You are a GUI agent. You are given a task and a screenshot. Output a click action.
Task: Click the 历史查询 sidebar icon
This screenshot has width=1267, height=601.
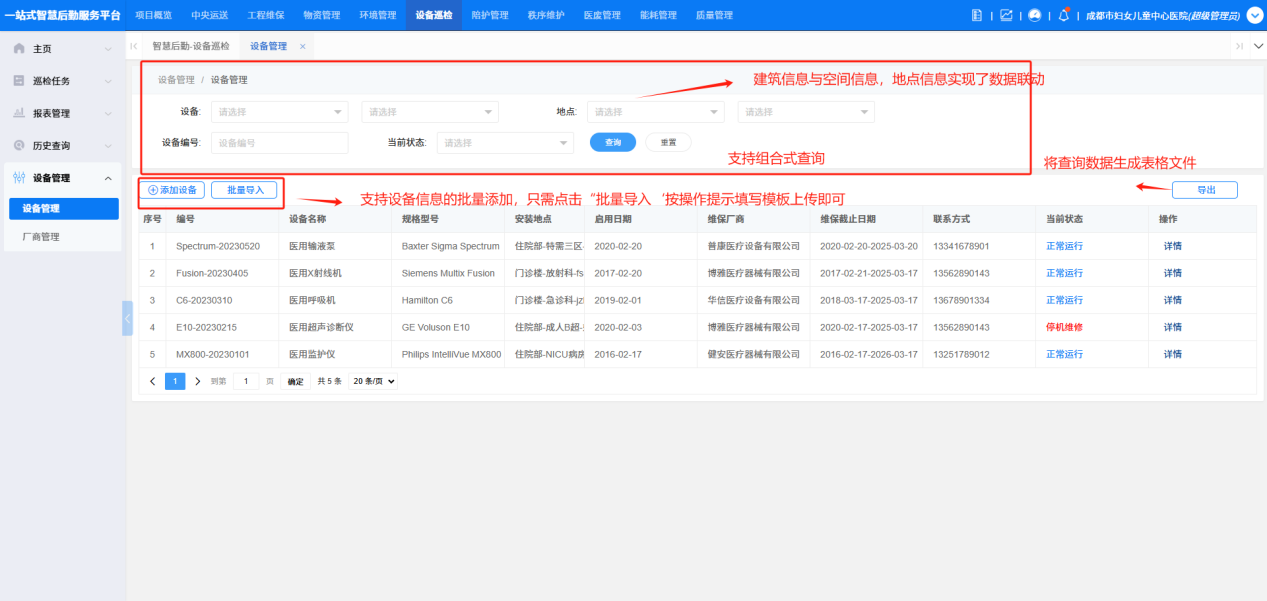19,145
